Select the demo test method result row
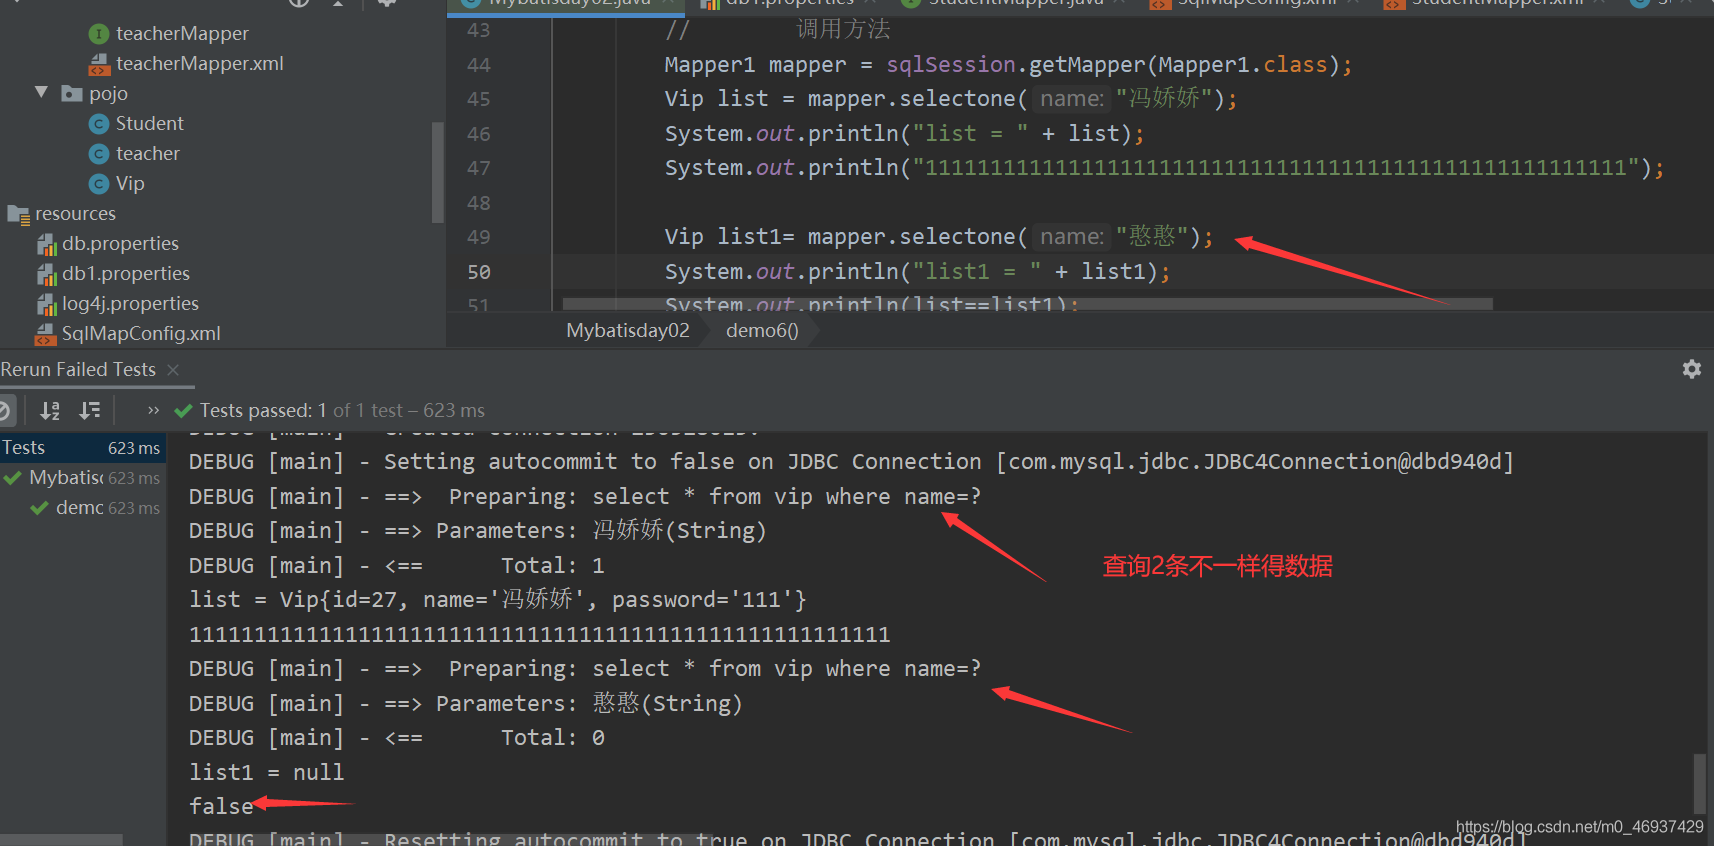The image size is (1714, 846). click(x=82, y=508)
